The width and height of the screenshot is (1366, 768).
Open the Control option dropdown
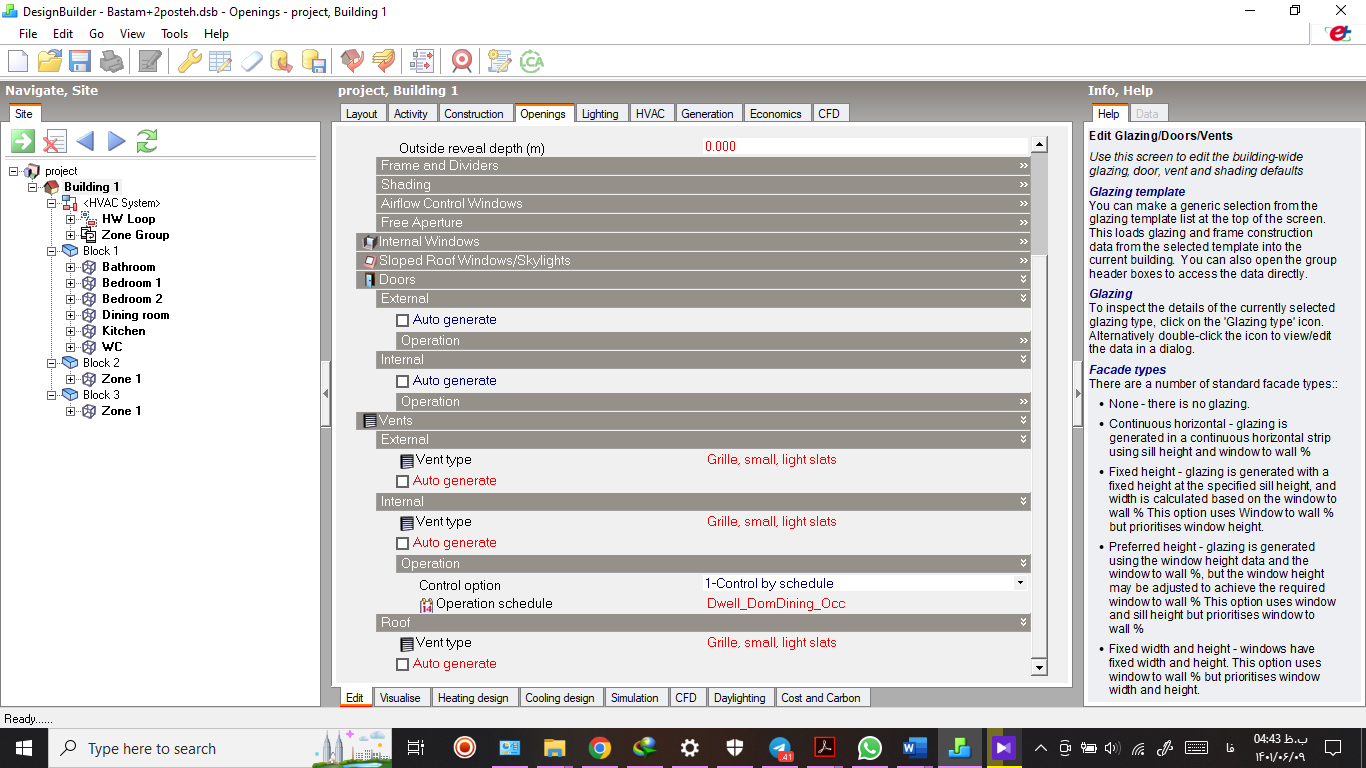(1020, 583)
